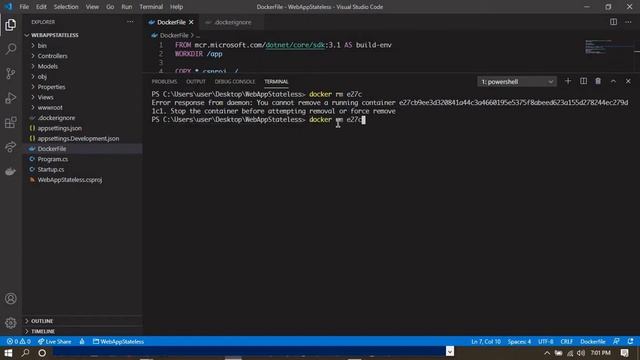640x360 pixels.
Task: Click Live Share in status bar
Action: coord(54,342)
